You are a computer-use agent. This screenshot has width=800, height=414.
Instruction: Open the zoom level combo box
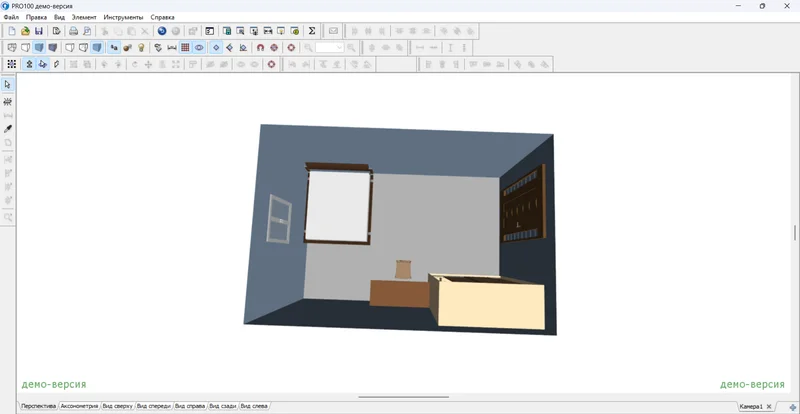coord(329,47)
